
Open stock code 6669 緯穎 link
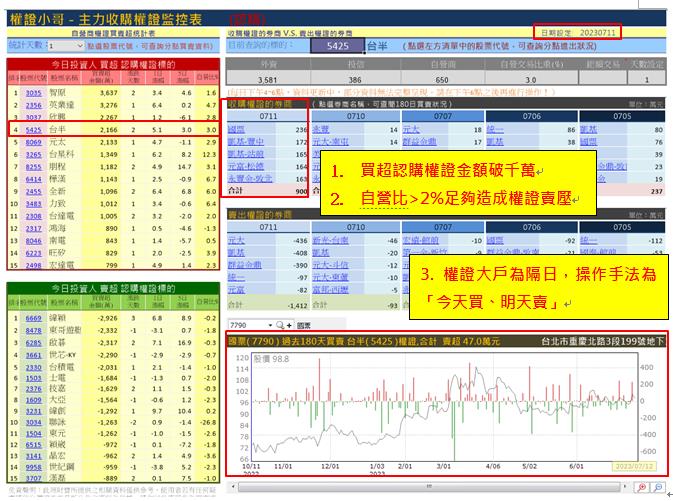pyautogui.click(x=33, y=318)
